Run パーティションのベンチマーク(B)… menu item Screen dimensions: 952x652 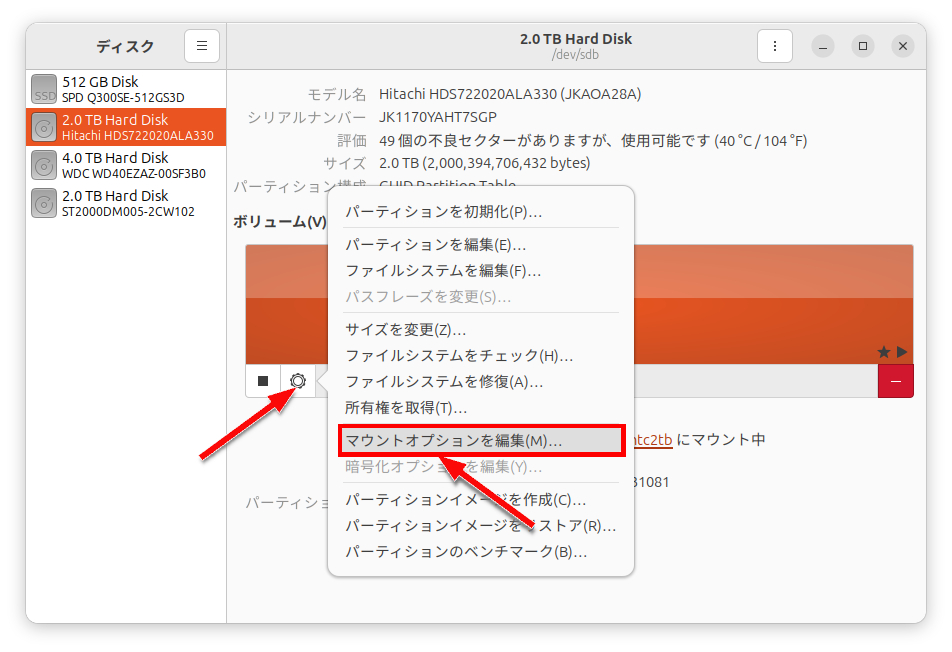pyautogui.click(x=466, y=552)
